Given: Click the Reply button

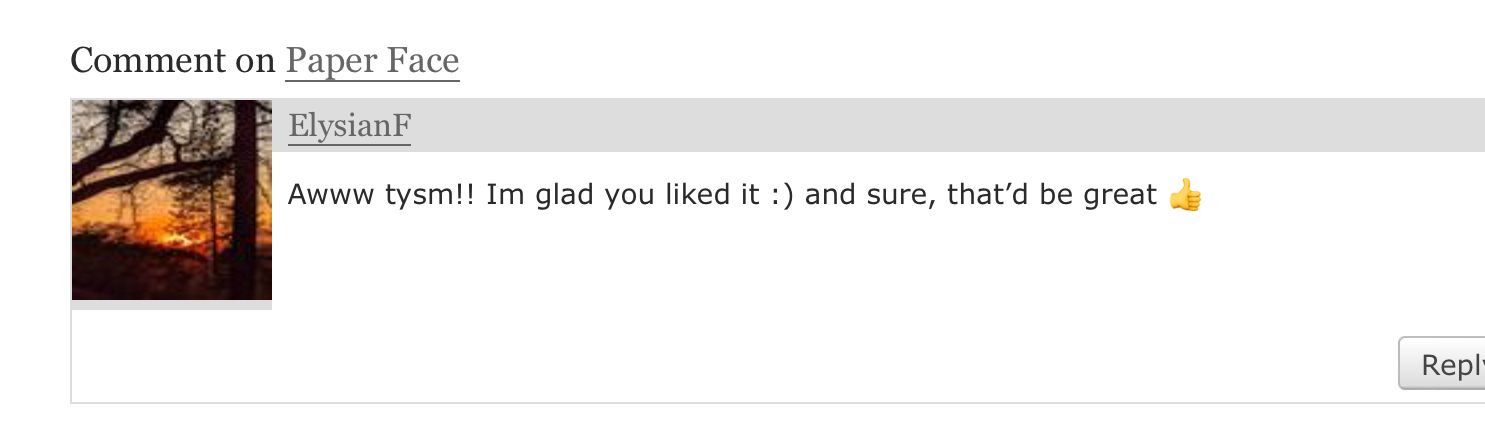Looking at the screenshot, I should click(x=1441, y=364).
